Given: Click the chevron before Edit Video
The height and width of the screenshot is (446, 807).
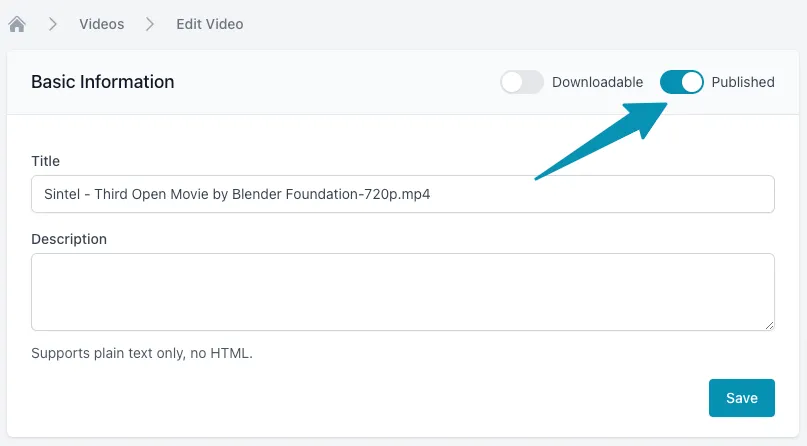Looking at the screenshot, I should tap(150, 24).
